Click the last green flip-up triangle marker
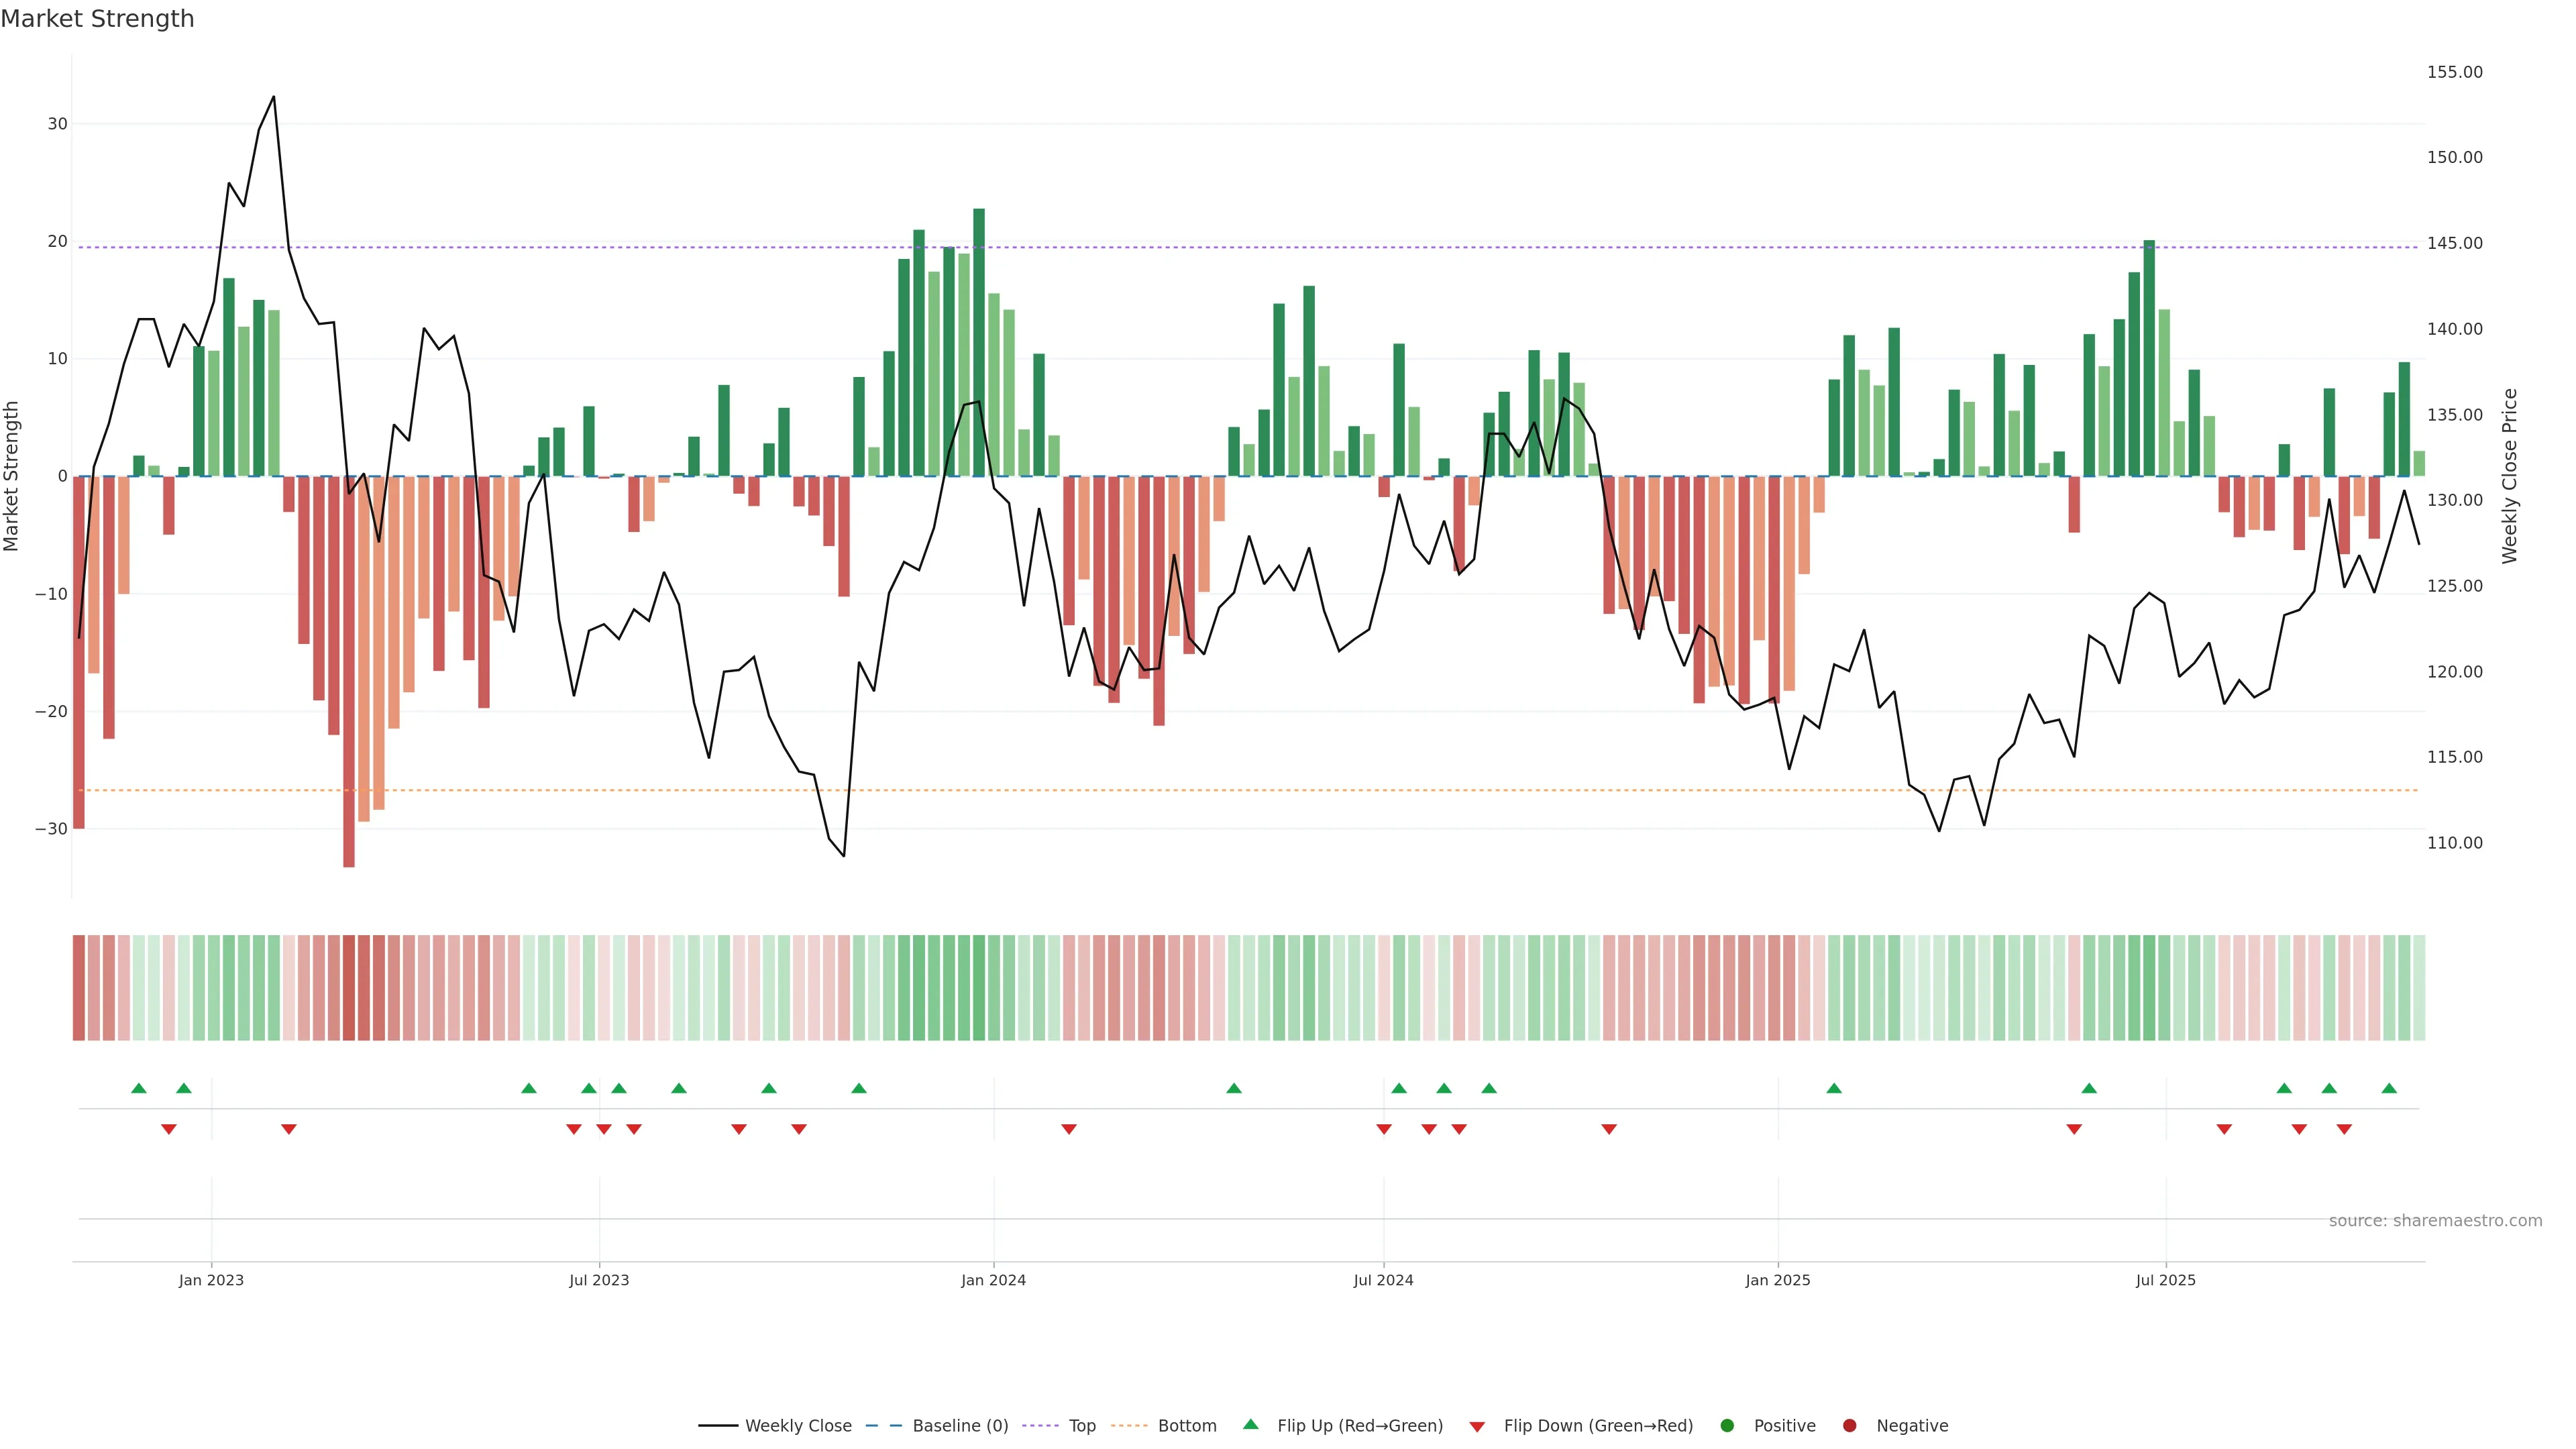Viewport: 2576px width, 1449px height. pyautogui.click(x=2389, y=1088)
